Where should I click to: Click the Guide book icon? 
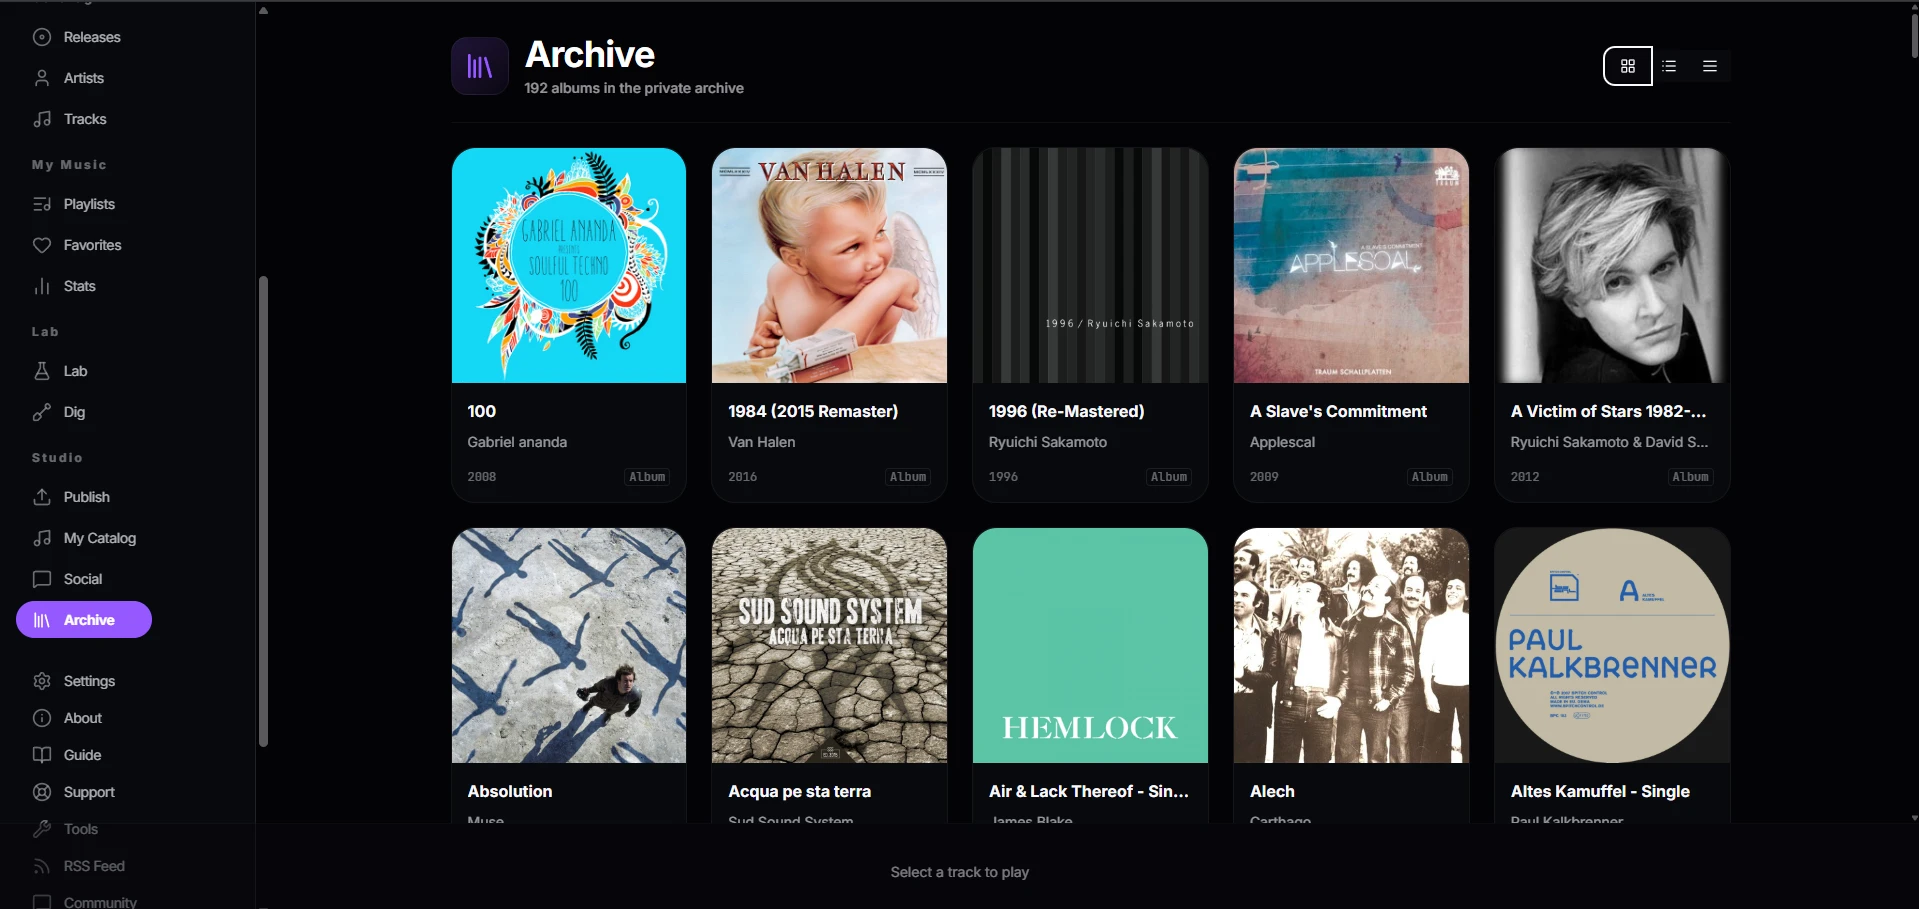pos(42,755)
